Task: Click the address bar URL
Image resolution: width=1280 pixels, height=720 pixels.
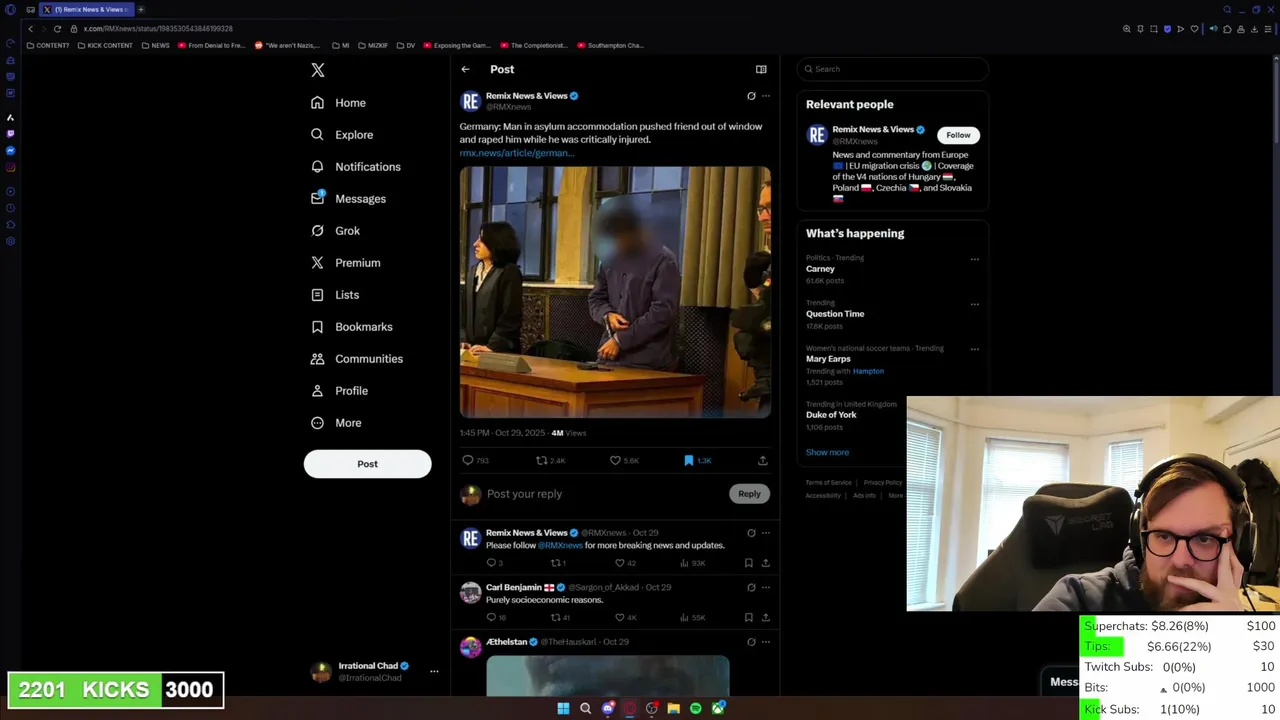Action: click(158, 29)
